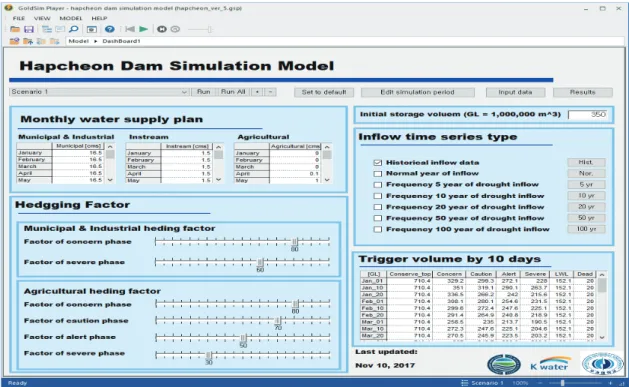Click the remove scenario minus button

(x=271, y=92)
